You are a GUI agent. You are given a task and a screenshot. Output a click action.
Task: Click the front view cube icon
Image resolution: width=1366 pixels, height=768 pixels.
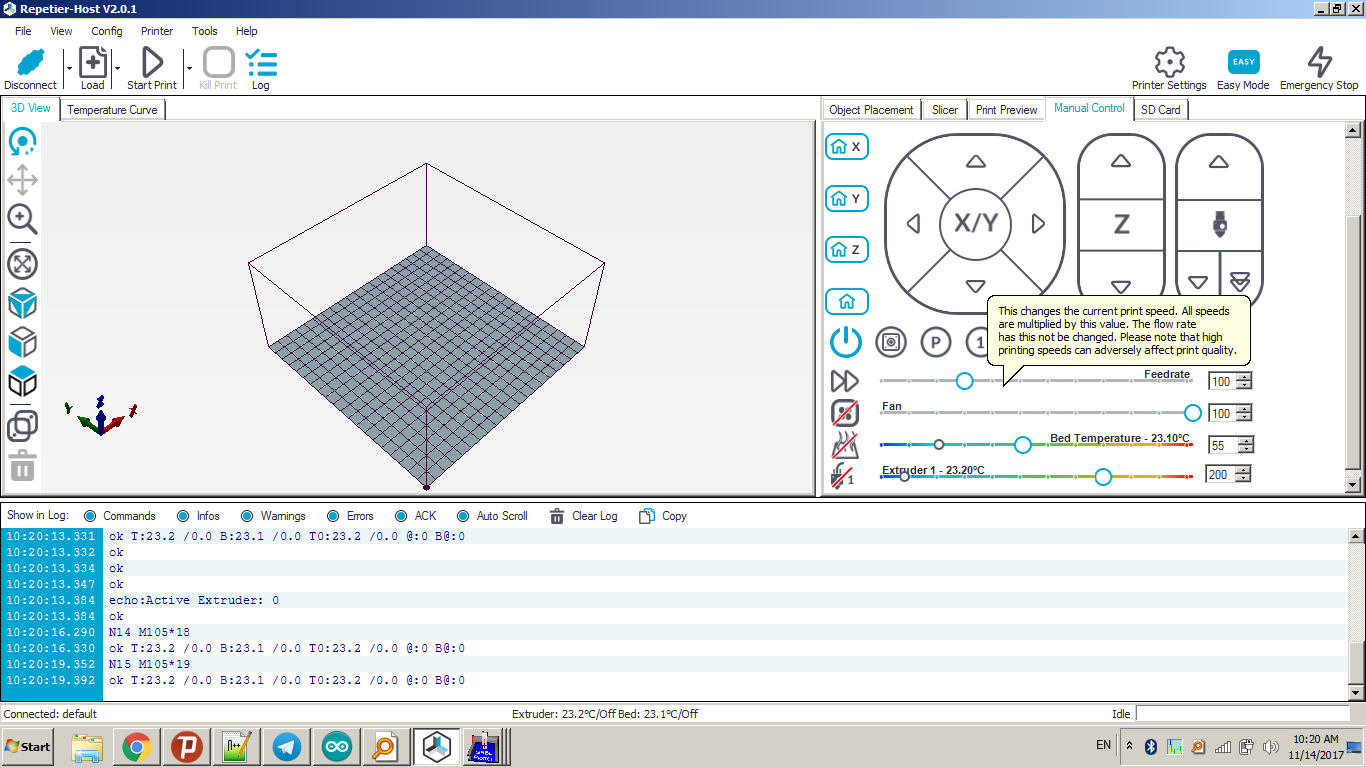coord(22,342)
